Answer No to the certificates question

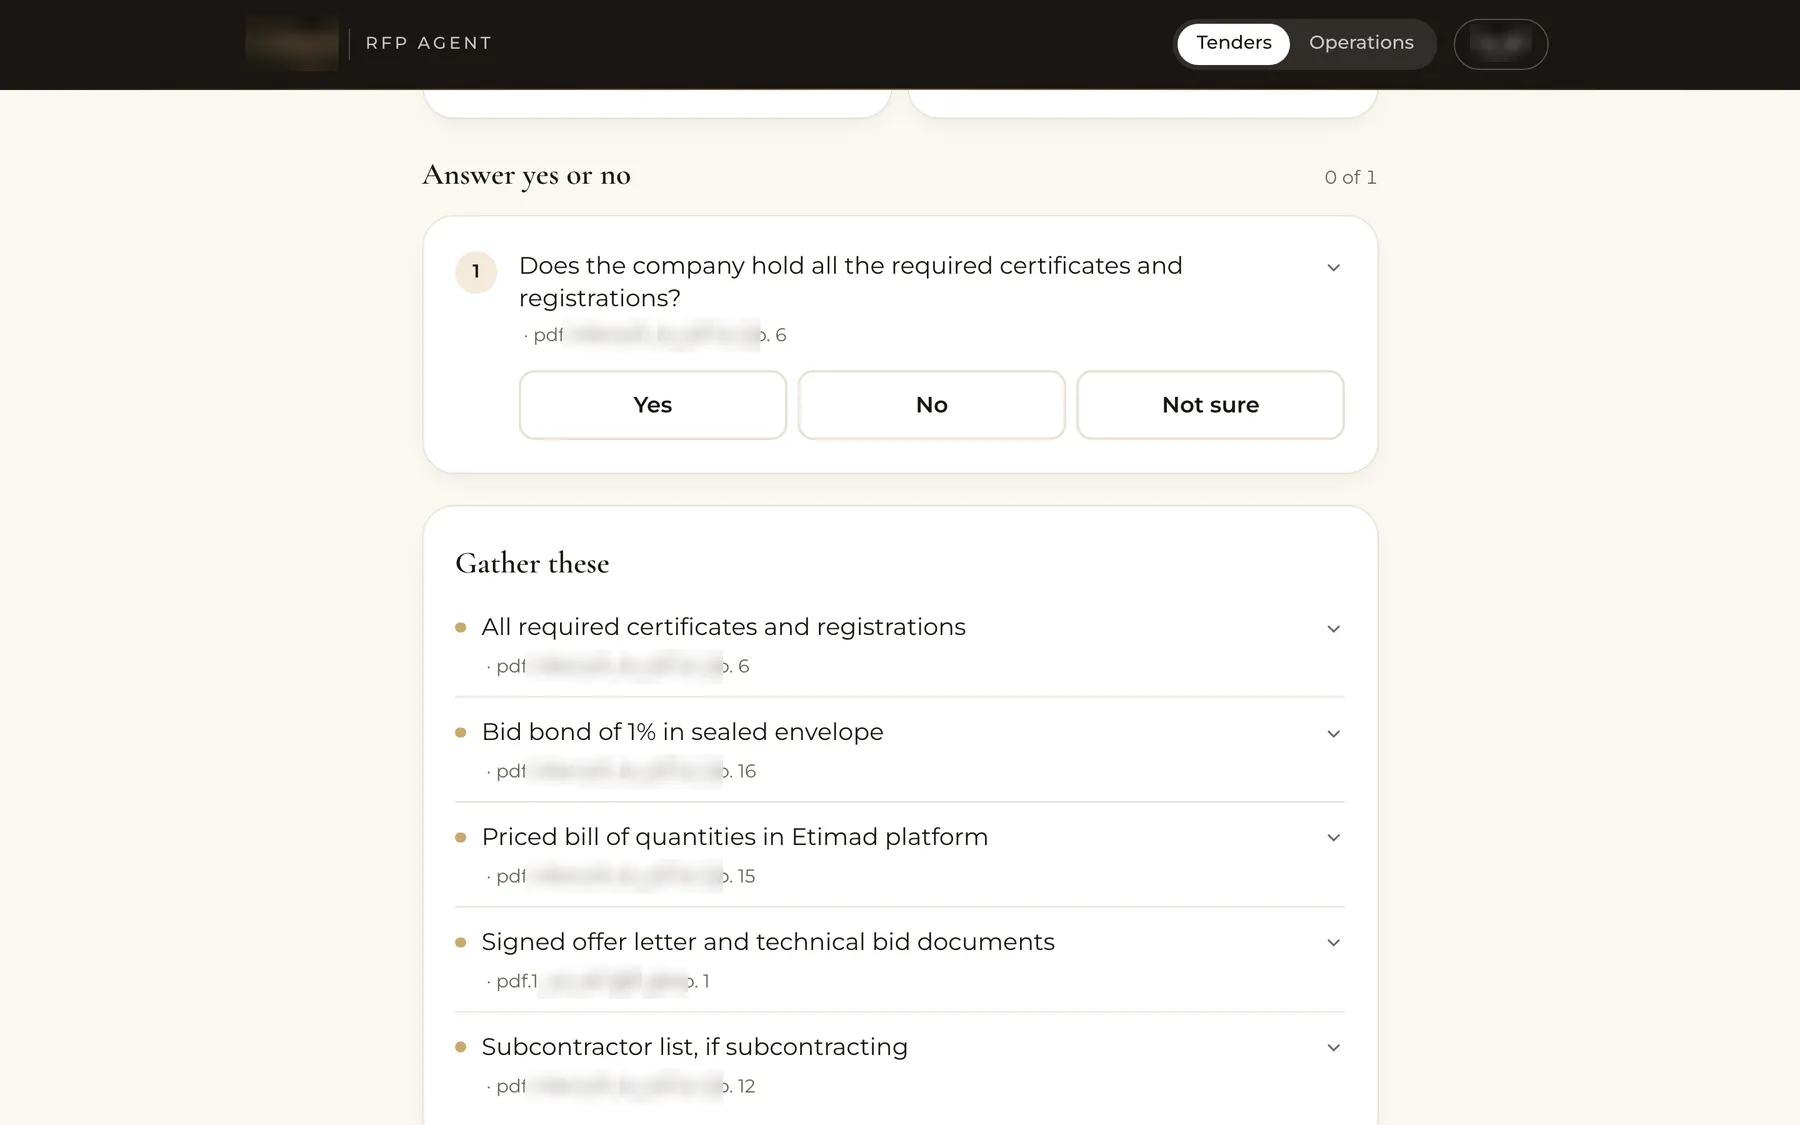[931, 405]
